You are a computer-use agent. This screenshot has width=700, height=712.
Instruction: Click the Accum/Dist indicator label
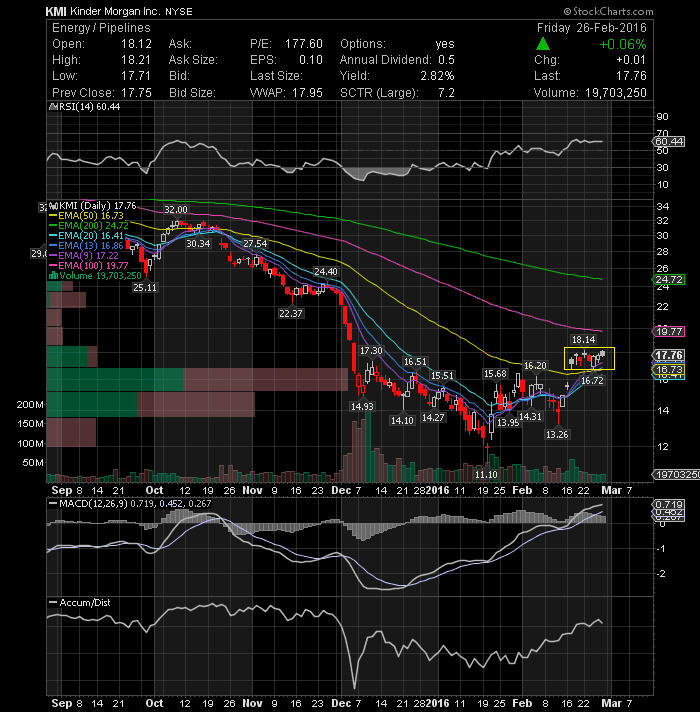(x=79, y=603)
